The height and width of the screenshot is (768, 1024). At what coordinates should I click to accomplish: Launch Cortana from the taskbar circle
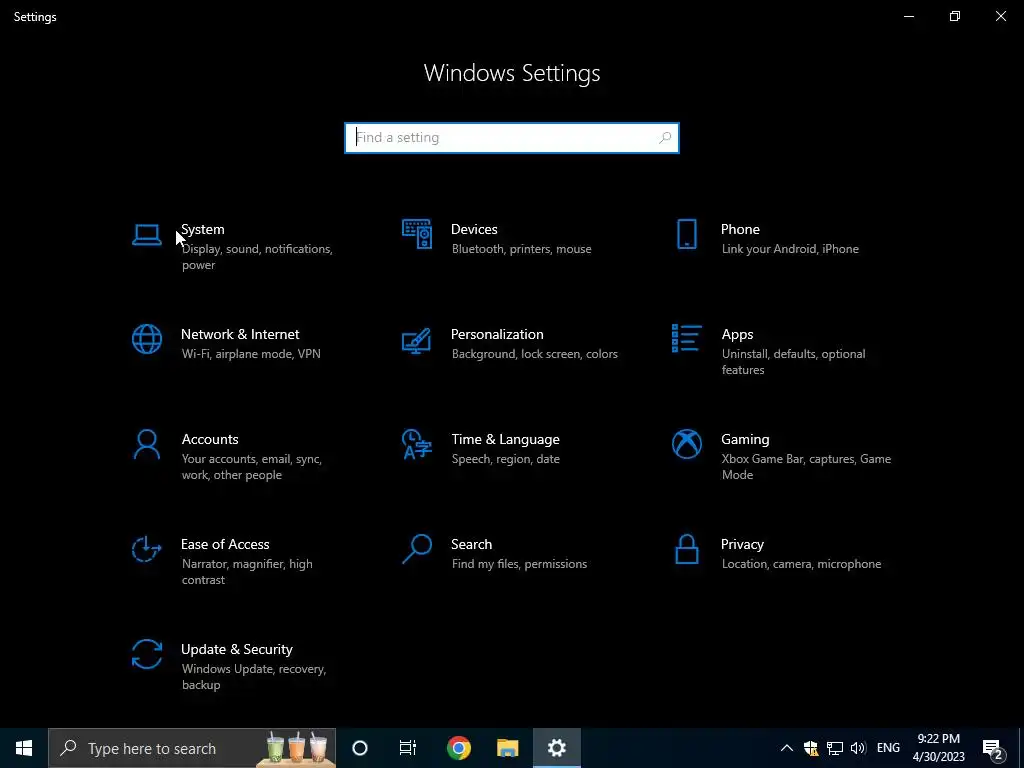click(360, 748)
